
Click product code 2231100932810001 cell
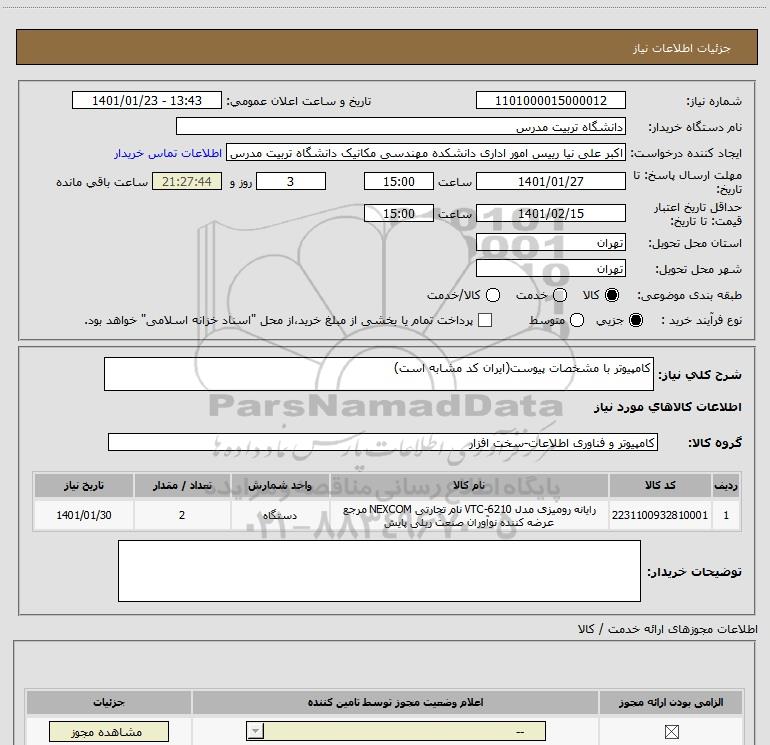660,515
